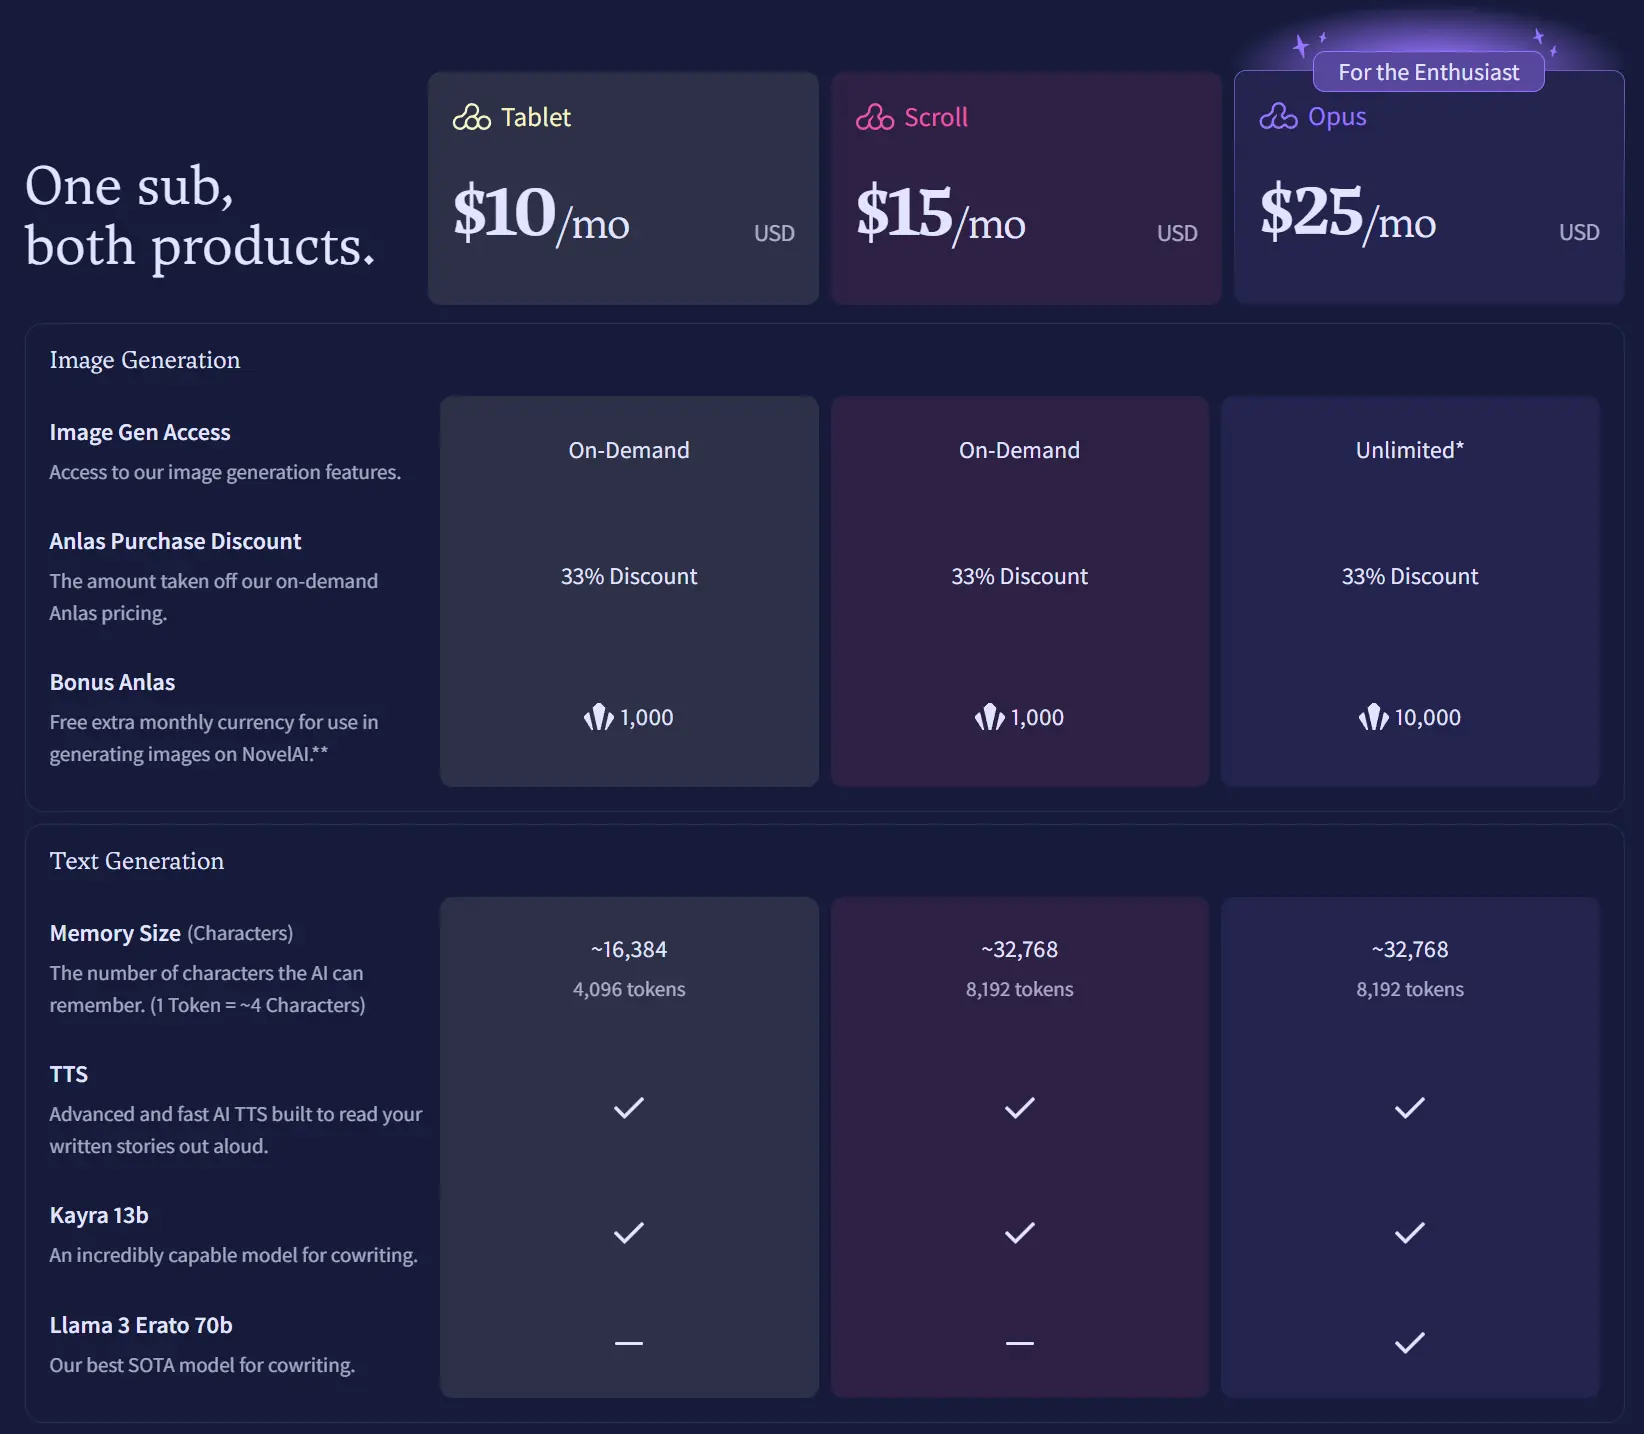Click 8,192 tokens under Scroll
Viewport: 1644px width, 1434px height.
click(1020, 989)
